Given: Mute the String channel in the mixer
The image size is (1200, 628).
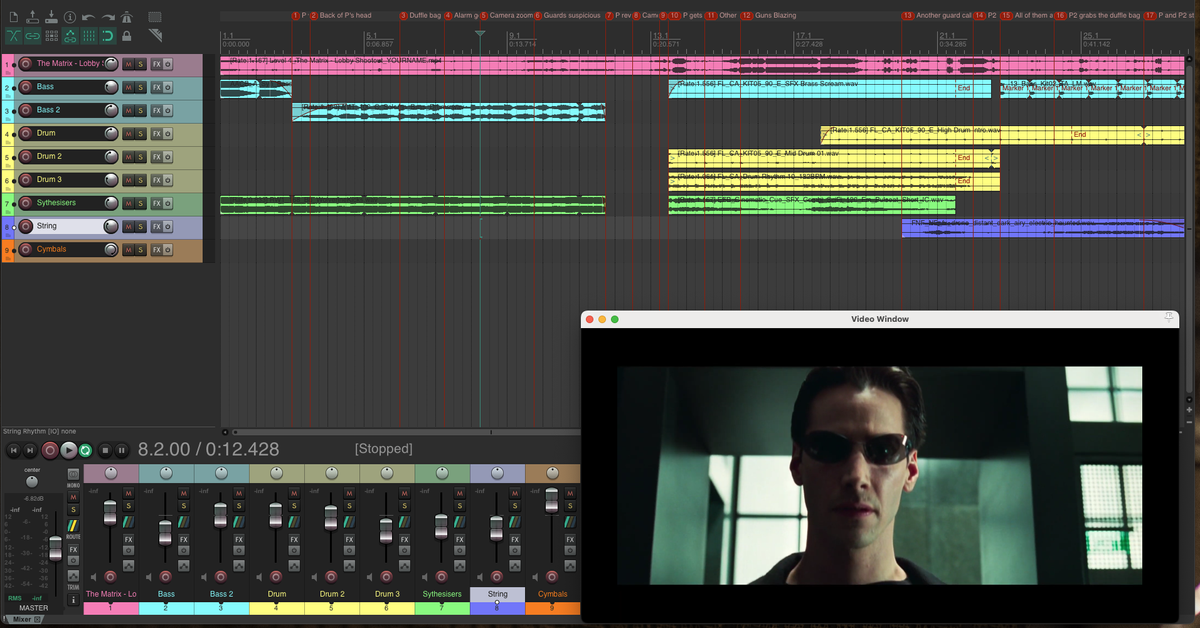Looking at the screenshot, I should [514, 493].
